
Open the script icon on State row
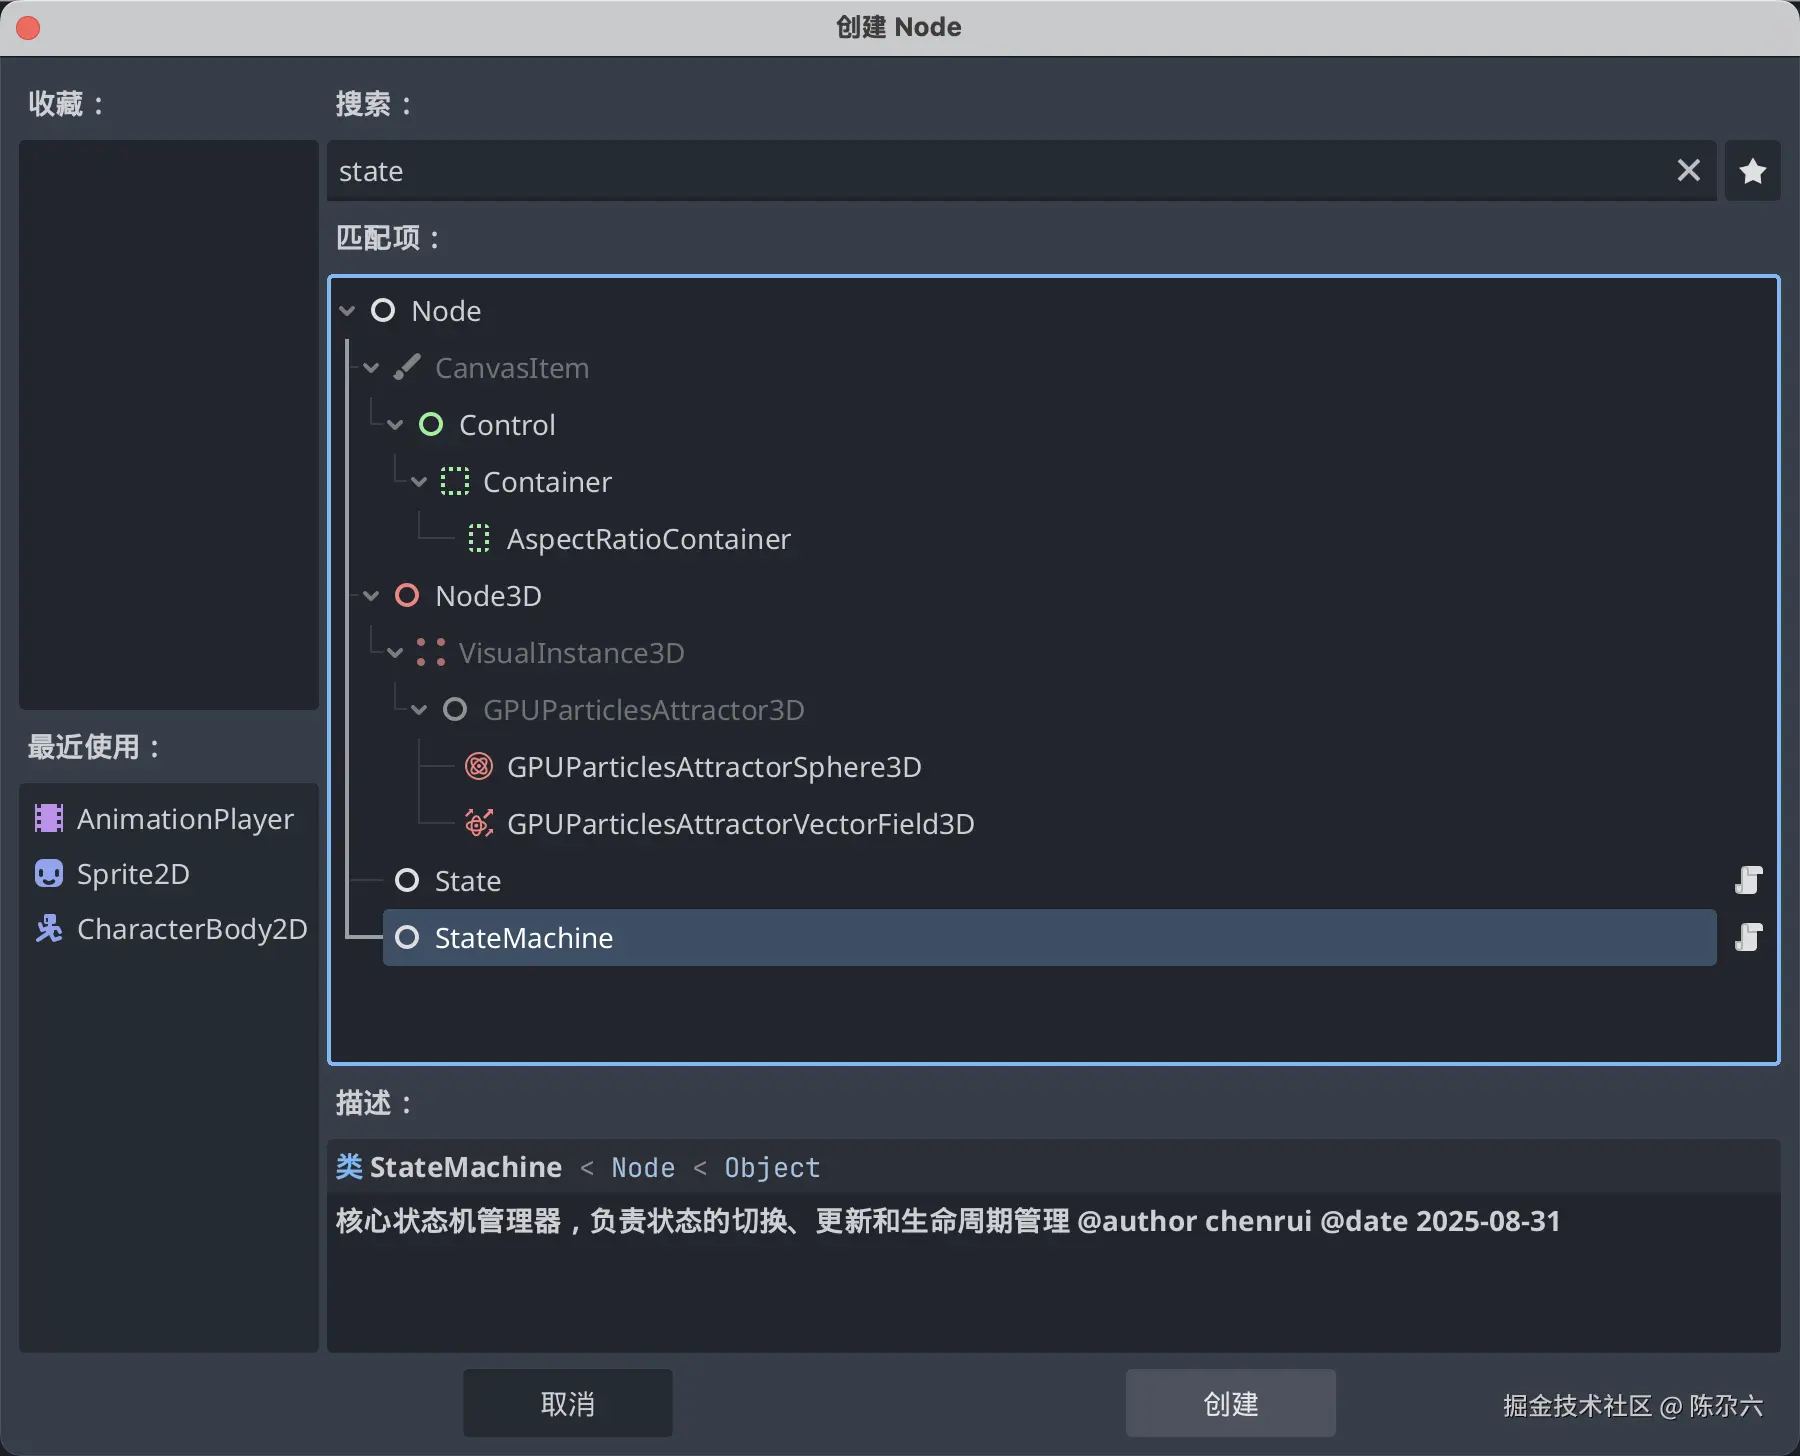(1749, 881)
